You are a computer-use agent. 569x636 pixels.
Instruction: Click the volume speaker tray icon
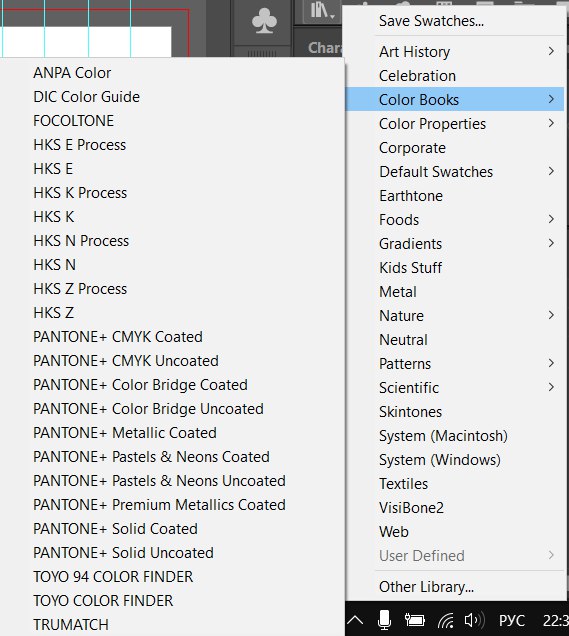point(474,620)
